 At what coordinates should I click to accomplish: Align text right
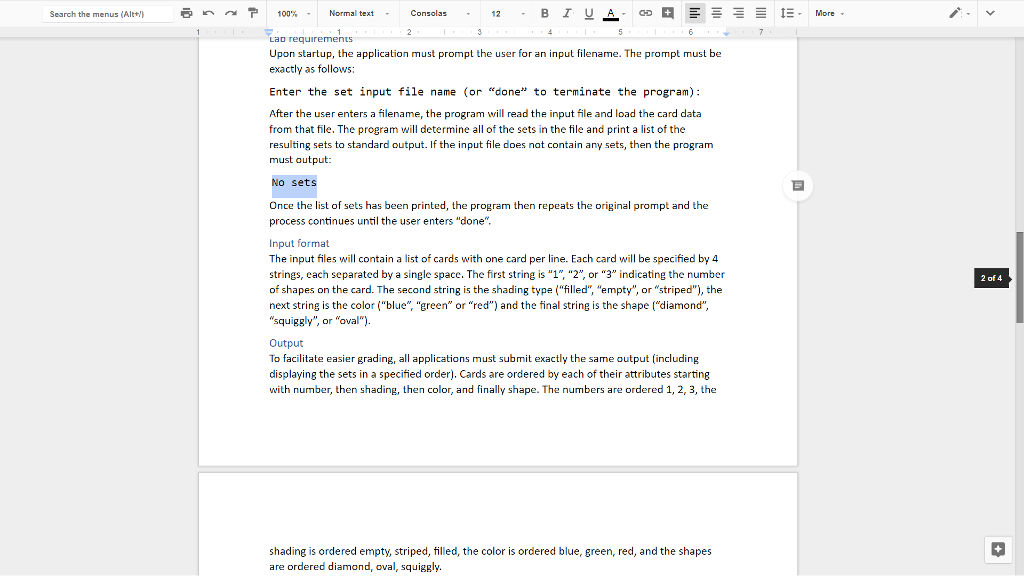tap(739, 13)
